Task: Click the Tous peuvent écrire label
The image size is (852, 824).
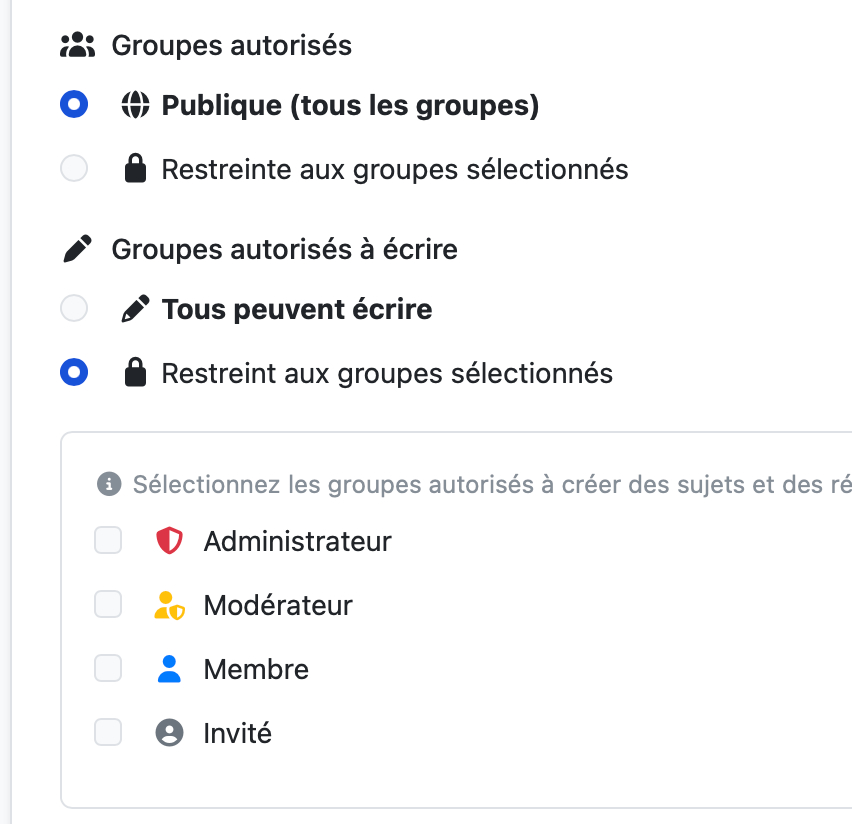Action: click(297, 309)
